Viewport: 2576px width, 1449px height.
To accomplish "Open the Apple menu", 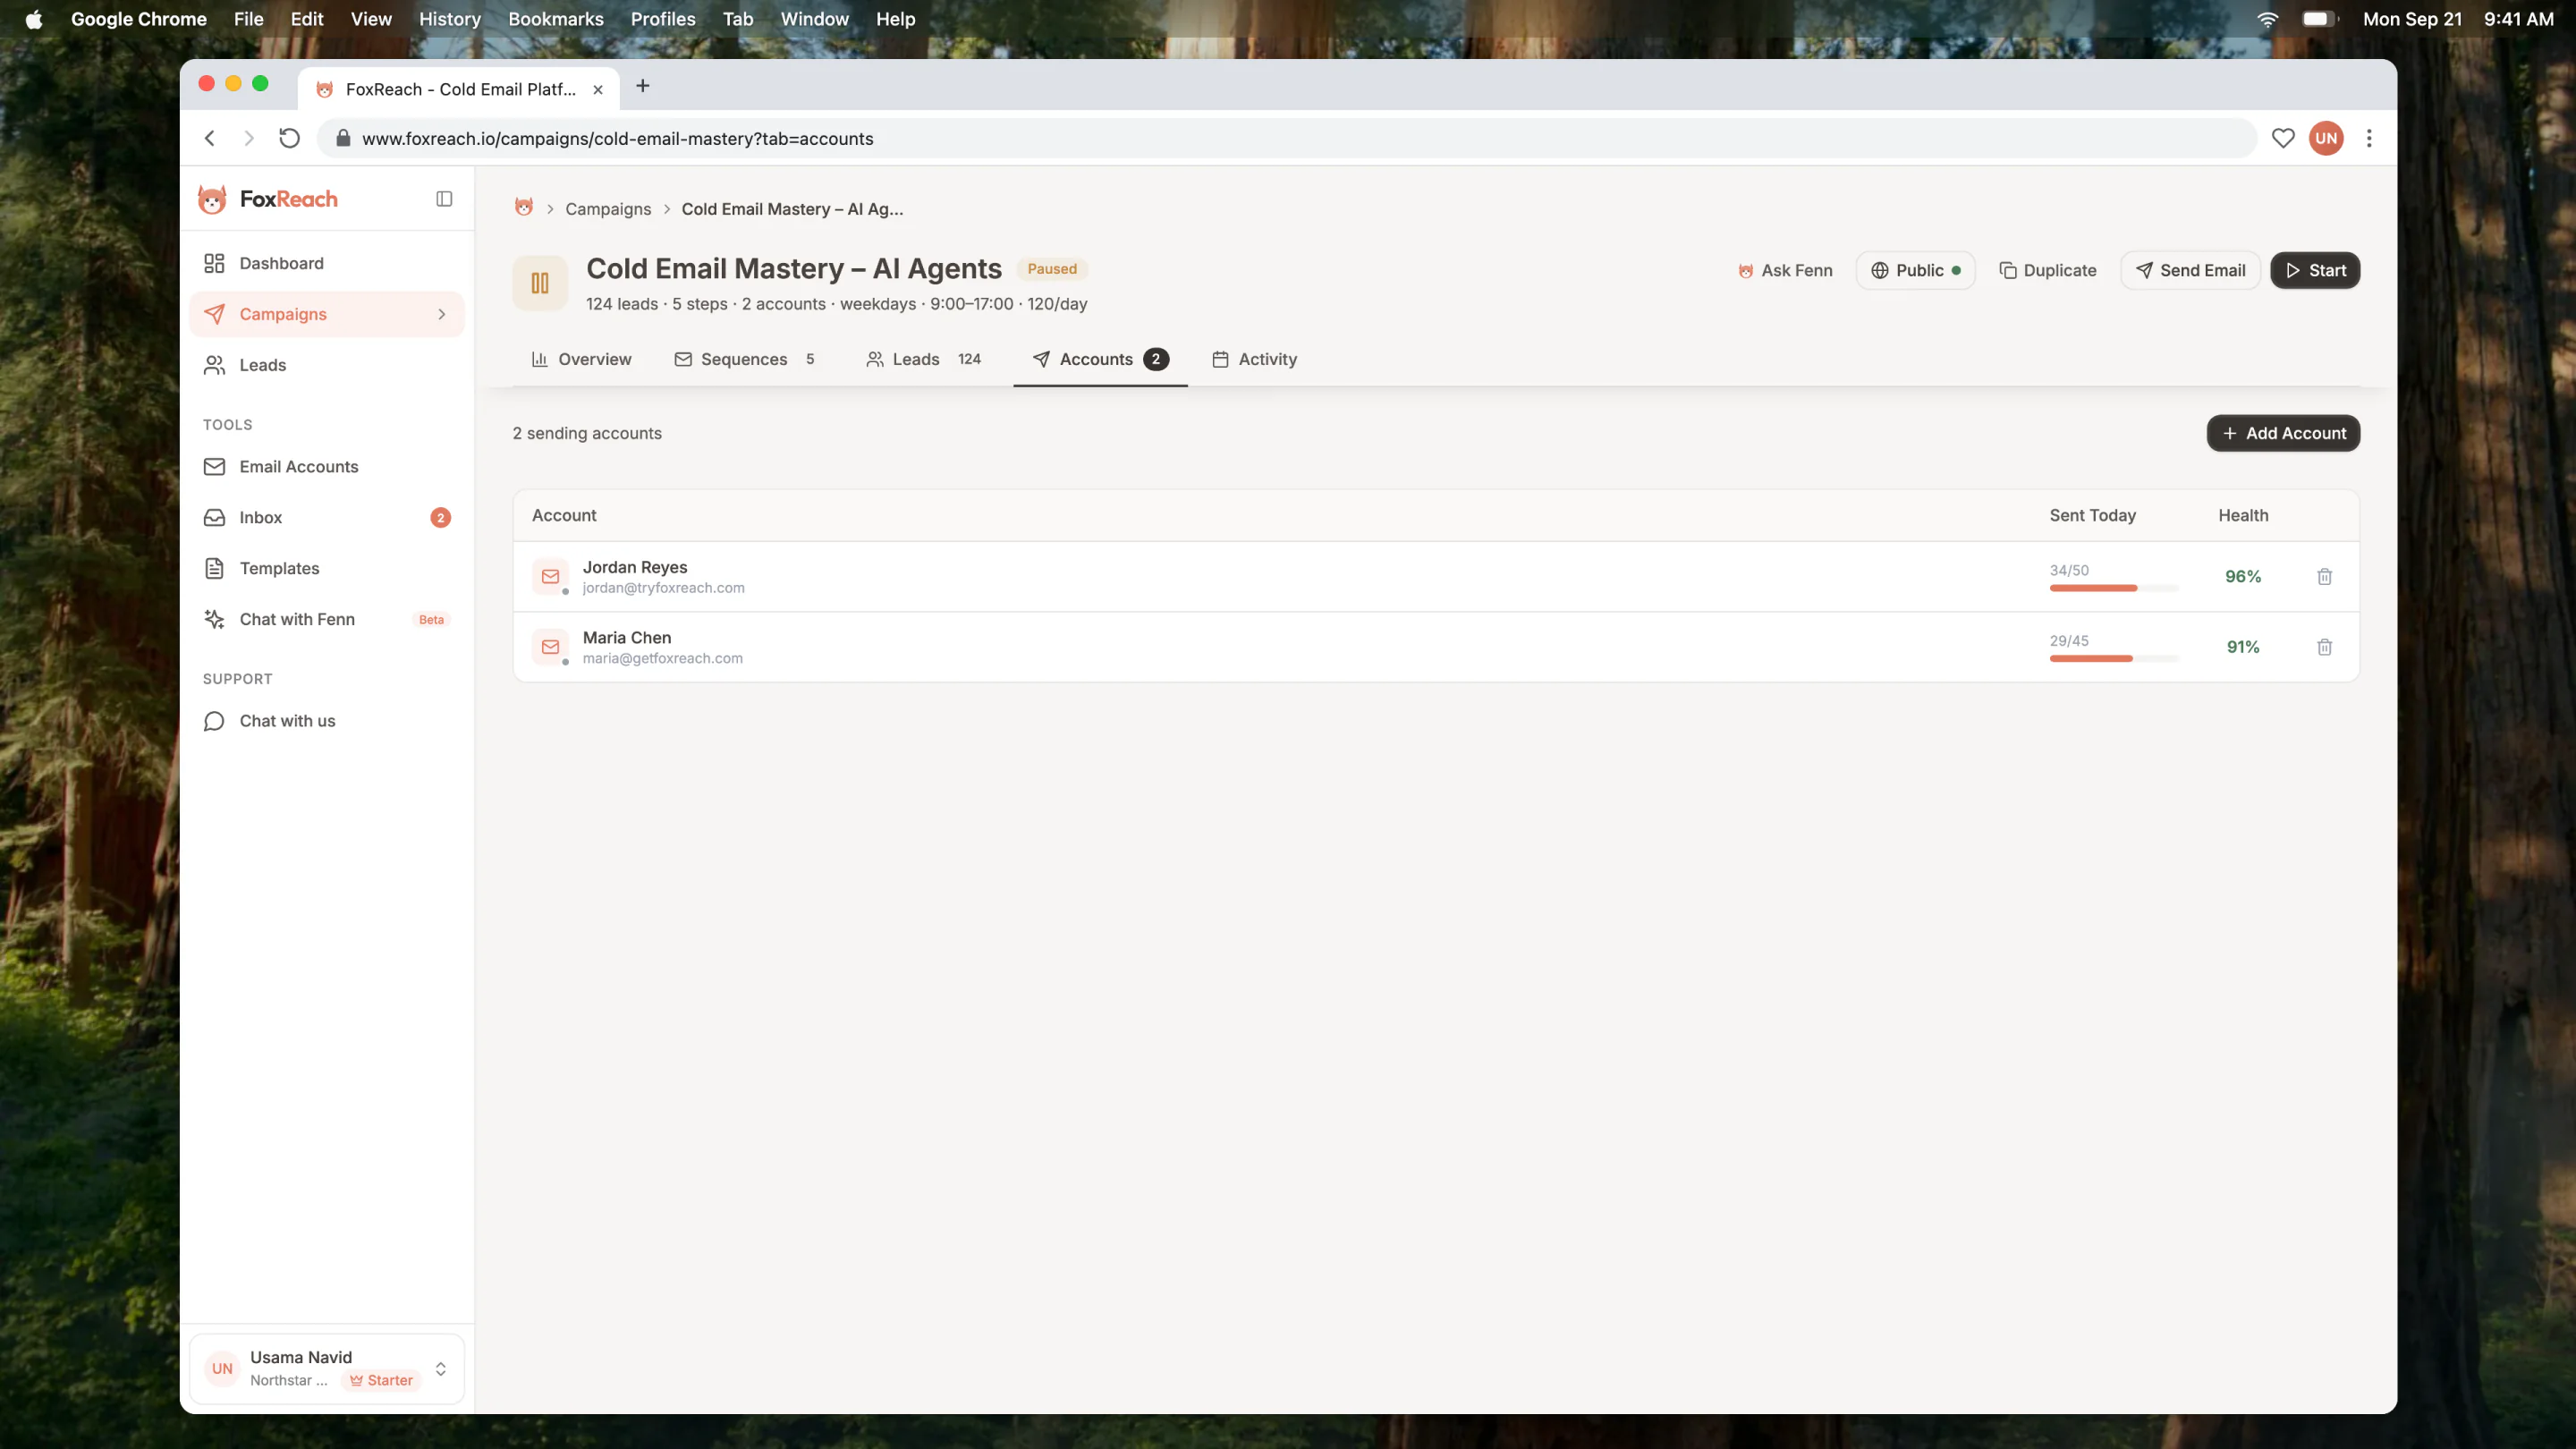I will pos(34,19).
